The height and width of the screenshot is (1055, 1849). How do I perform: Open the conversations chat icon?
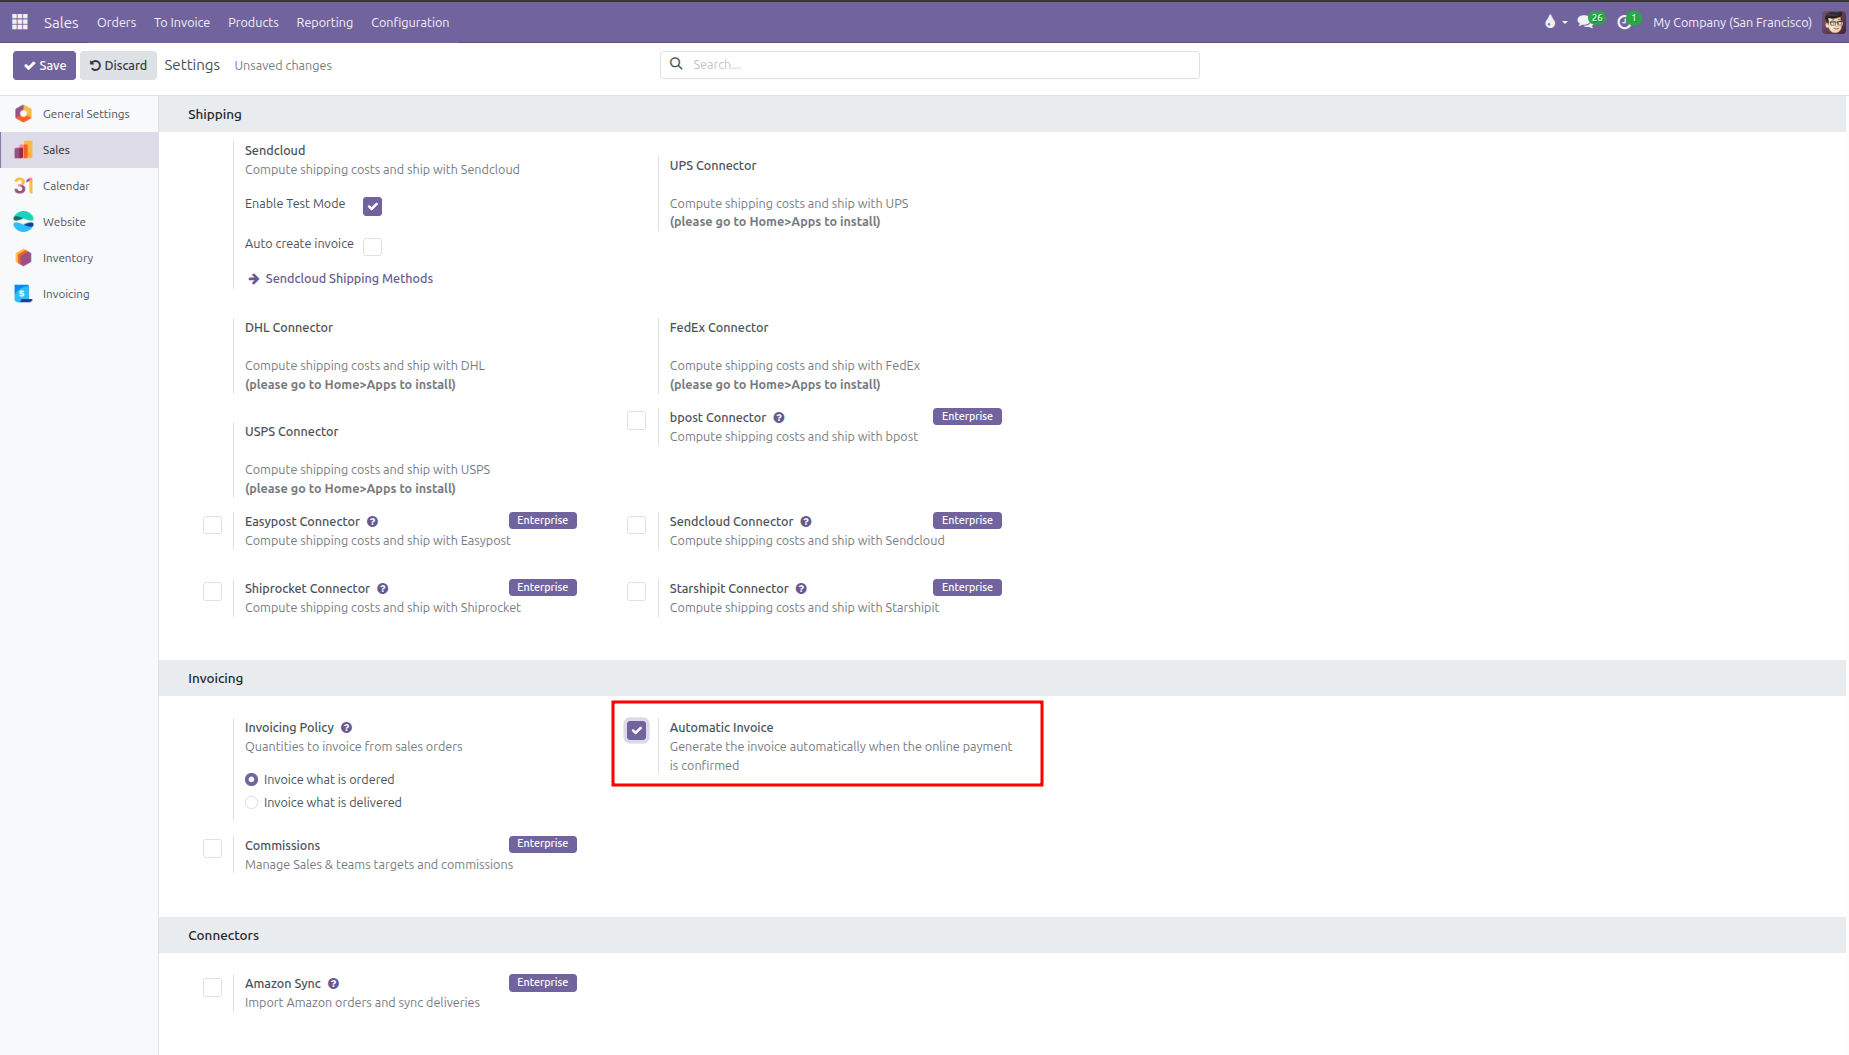[1585, 21]
